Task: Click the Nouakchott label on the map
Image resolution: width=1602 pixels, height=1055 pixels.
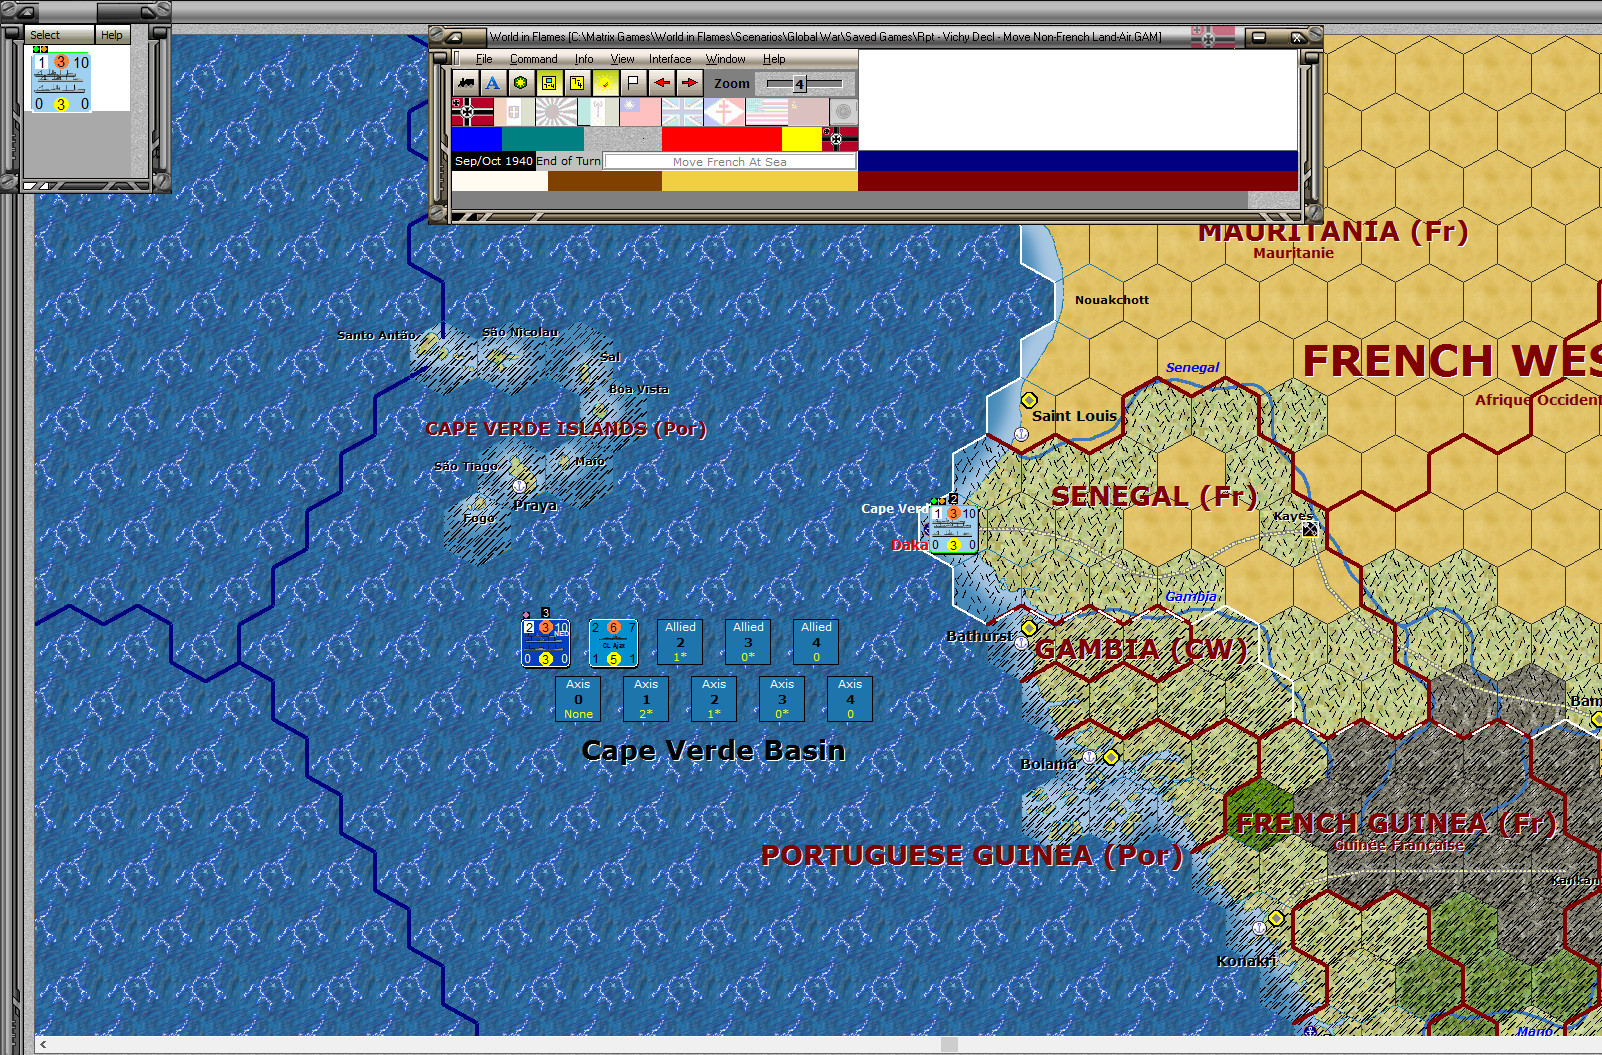Action: point(1112,300)
